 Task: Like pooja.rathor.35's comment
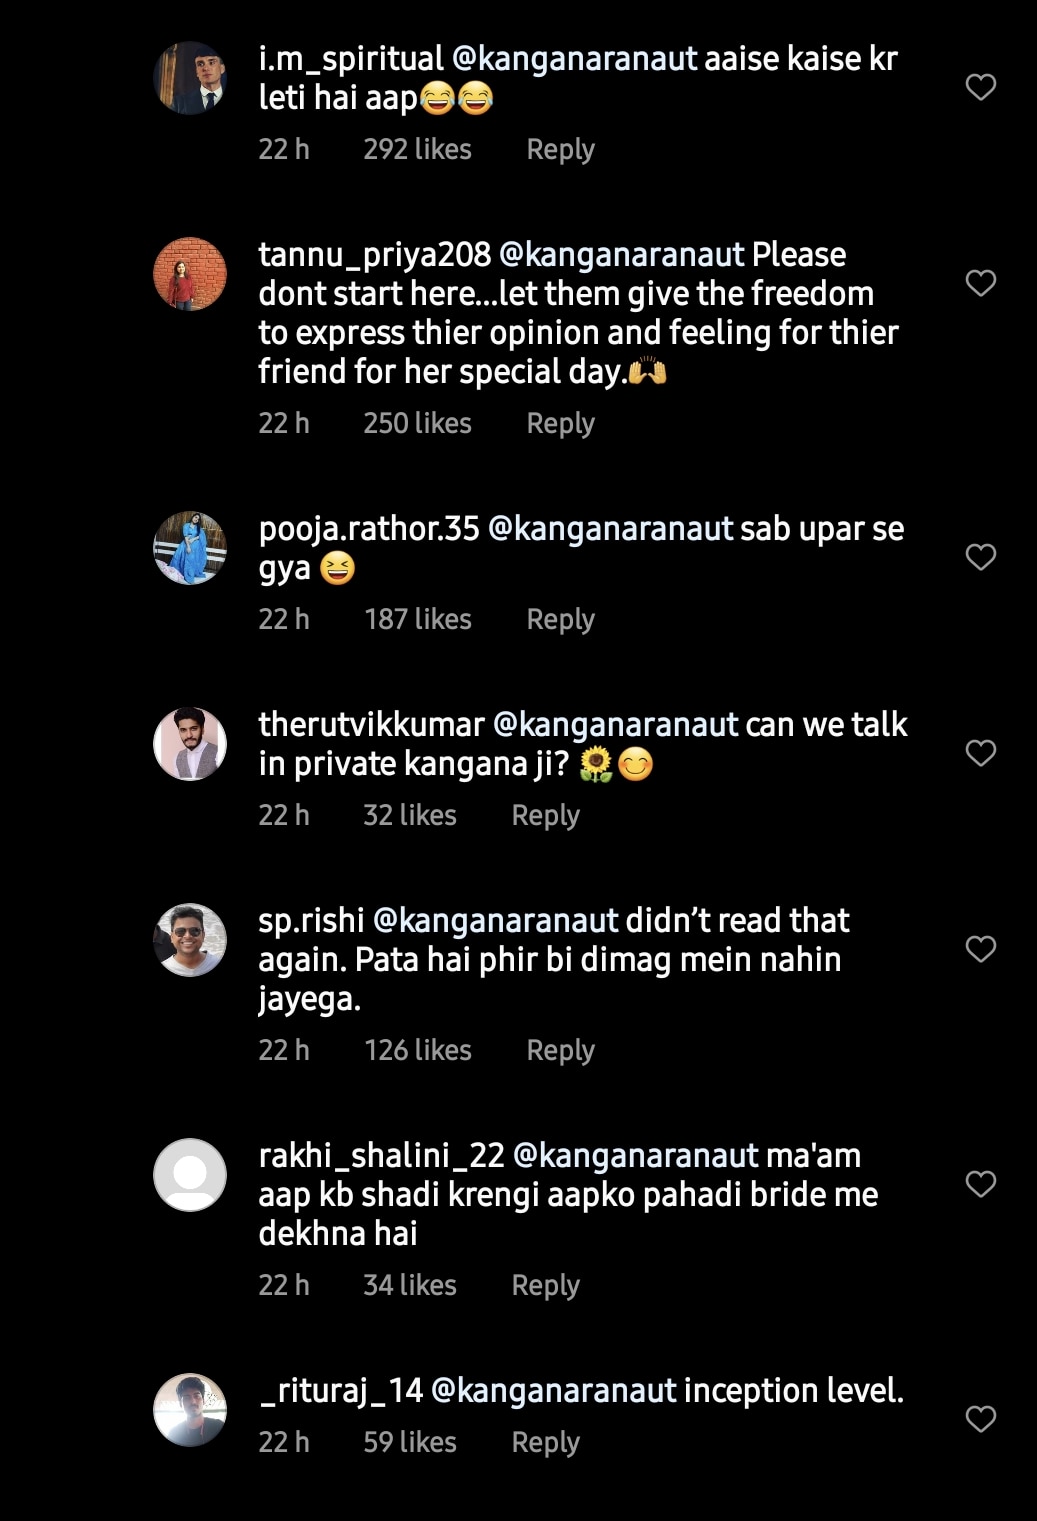980,557
